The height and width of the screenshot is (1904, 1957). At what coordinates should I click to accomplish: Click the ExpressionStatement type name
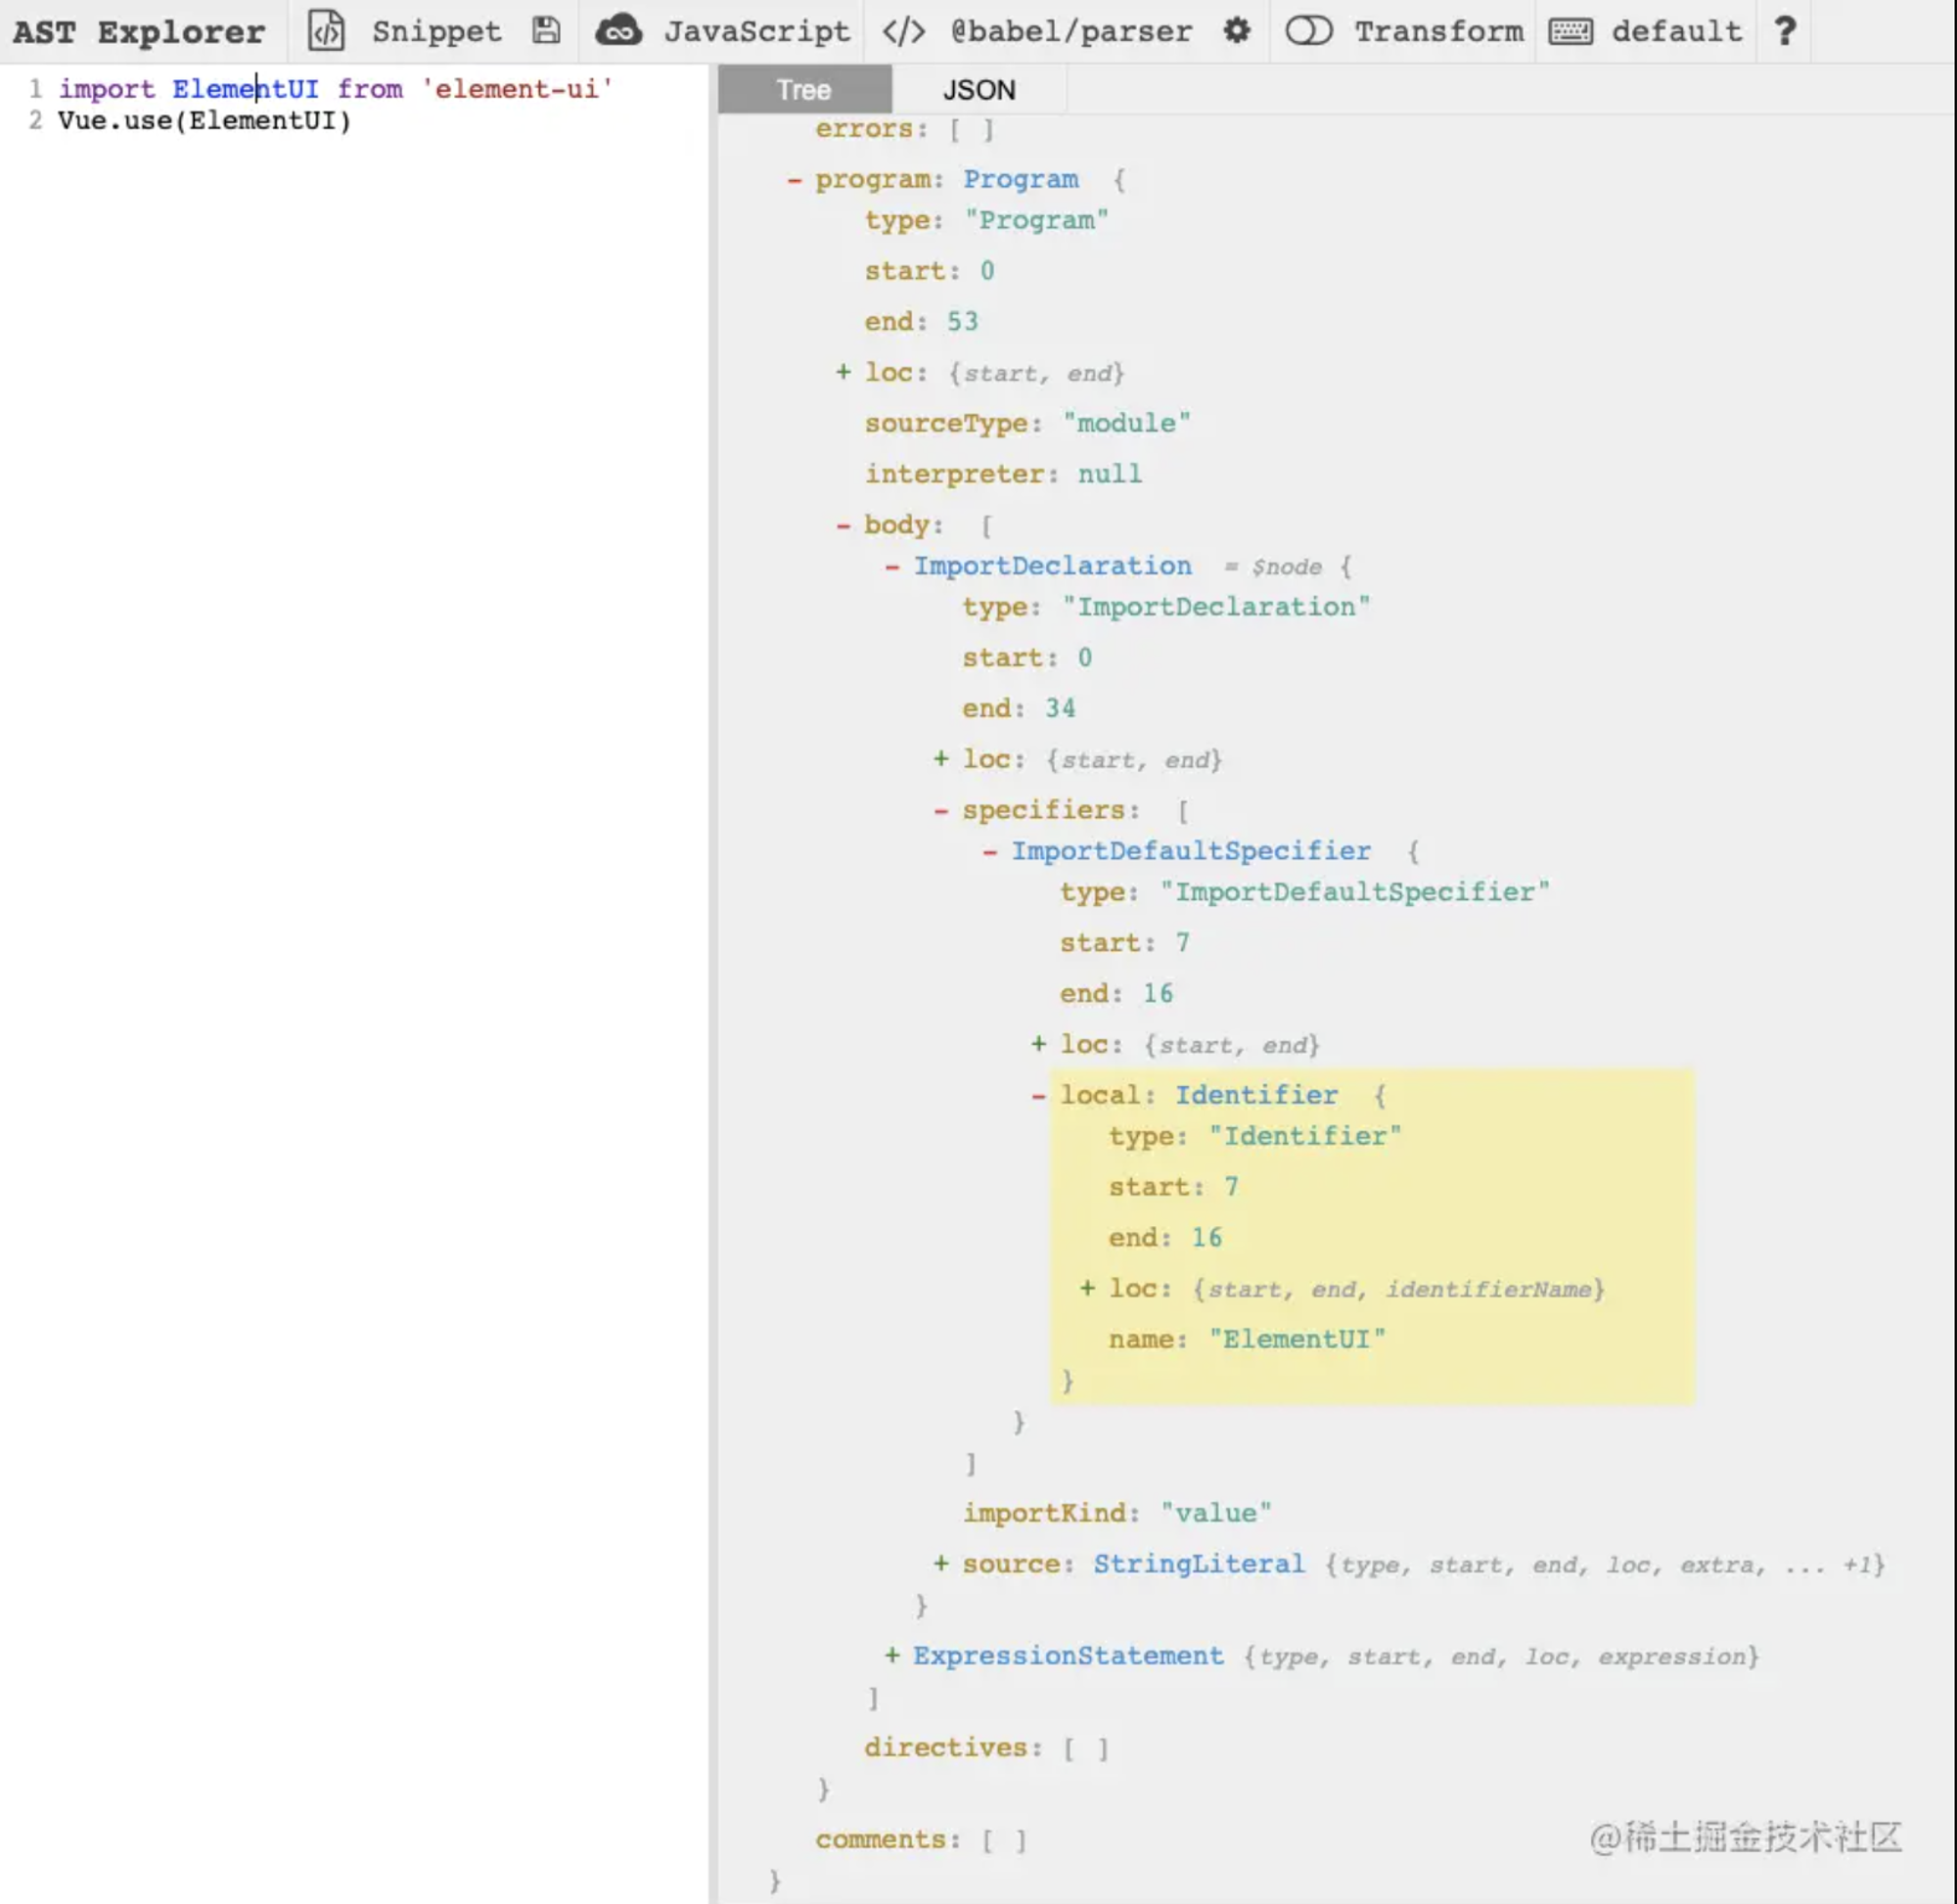pos(1068,1656)
